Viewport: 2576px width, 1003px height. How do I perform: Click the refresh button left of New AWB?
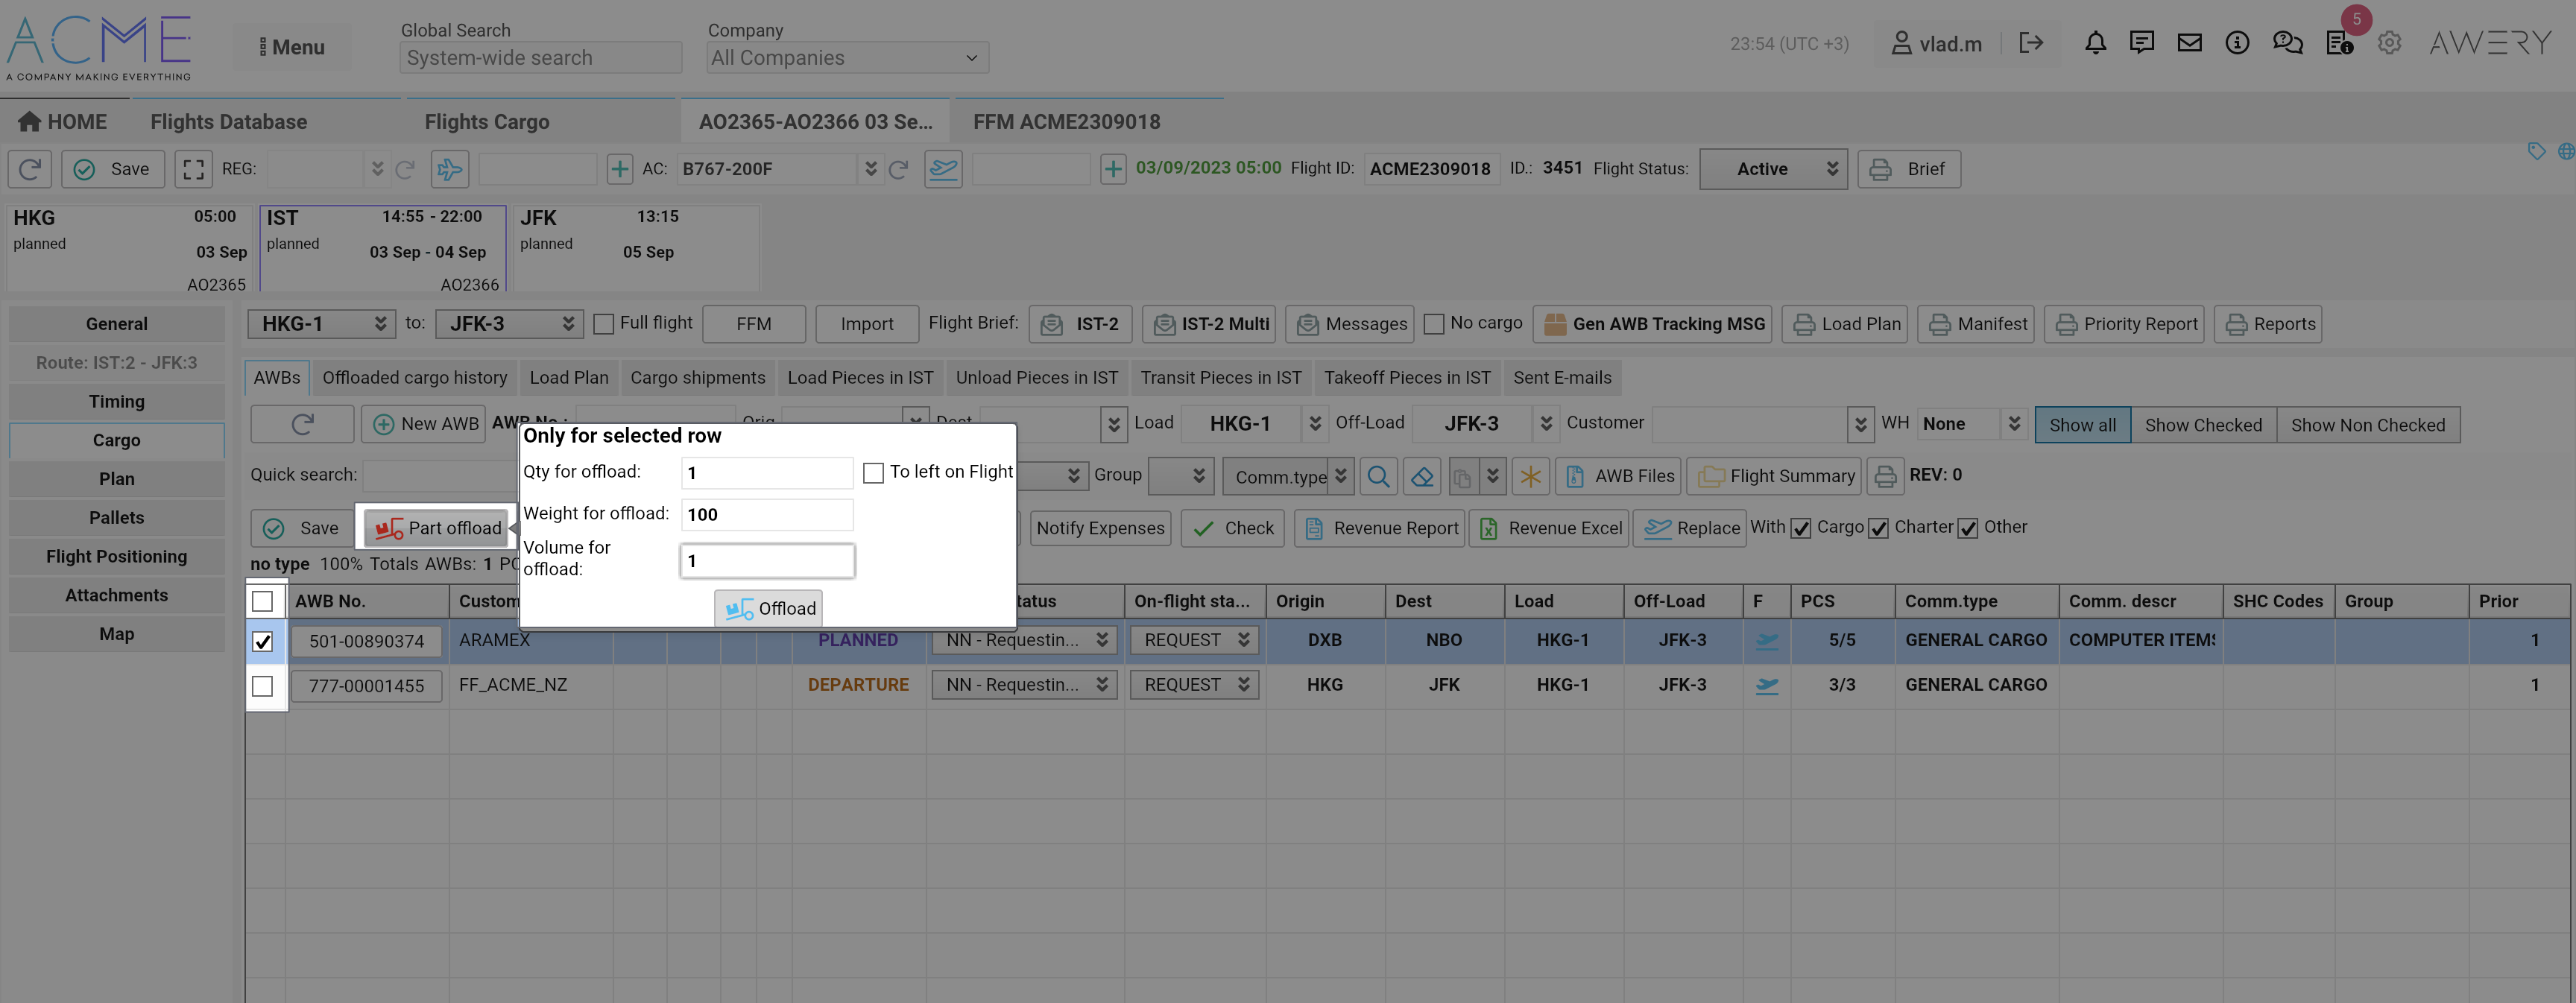tap(302, 424)
